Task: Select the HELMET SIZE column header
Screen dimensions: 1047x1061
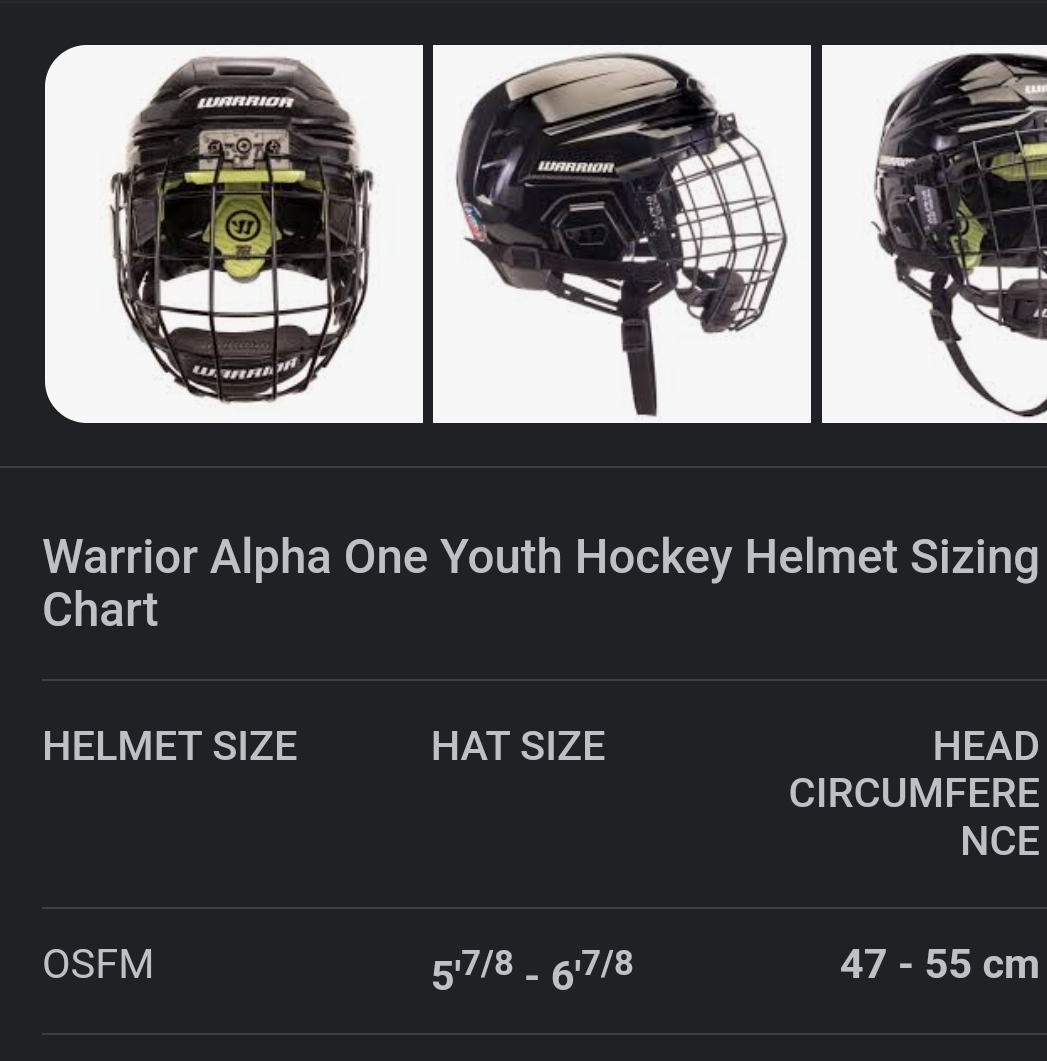Action: 169,745
